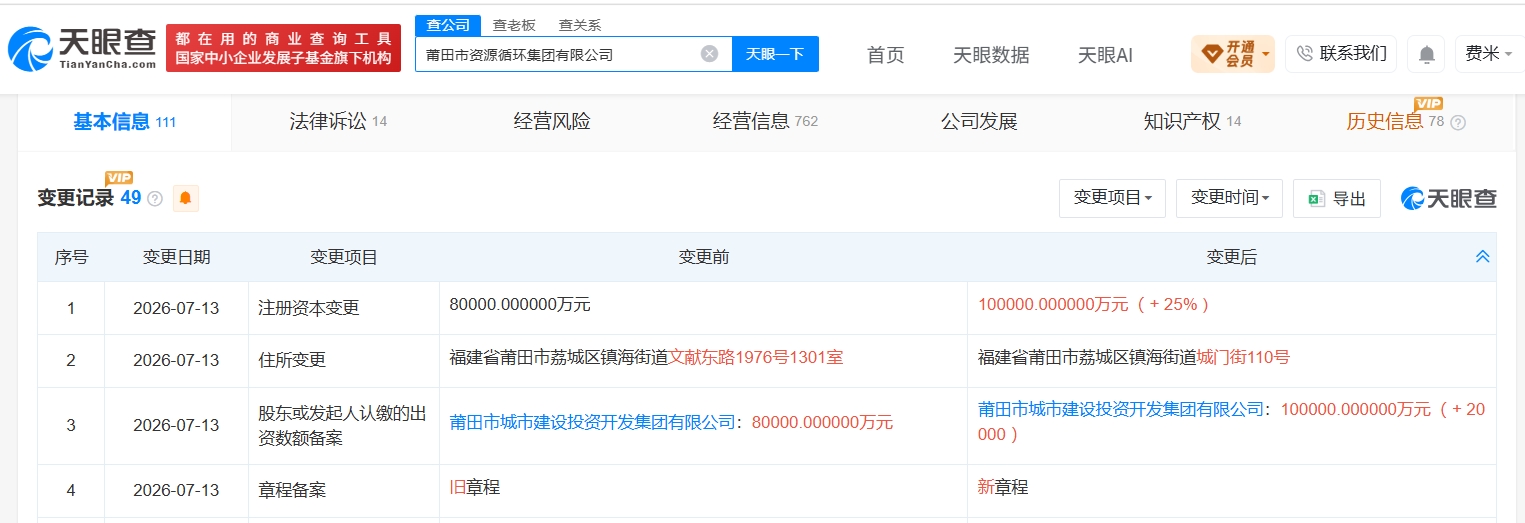The width and height of the screenshot is (1525, 523).
Task: Click the company name search input field
Action: (560, 54)
